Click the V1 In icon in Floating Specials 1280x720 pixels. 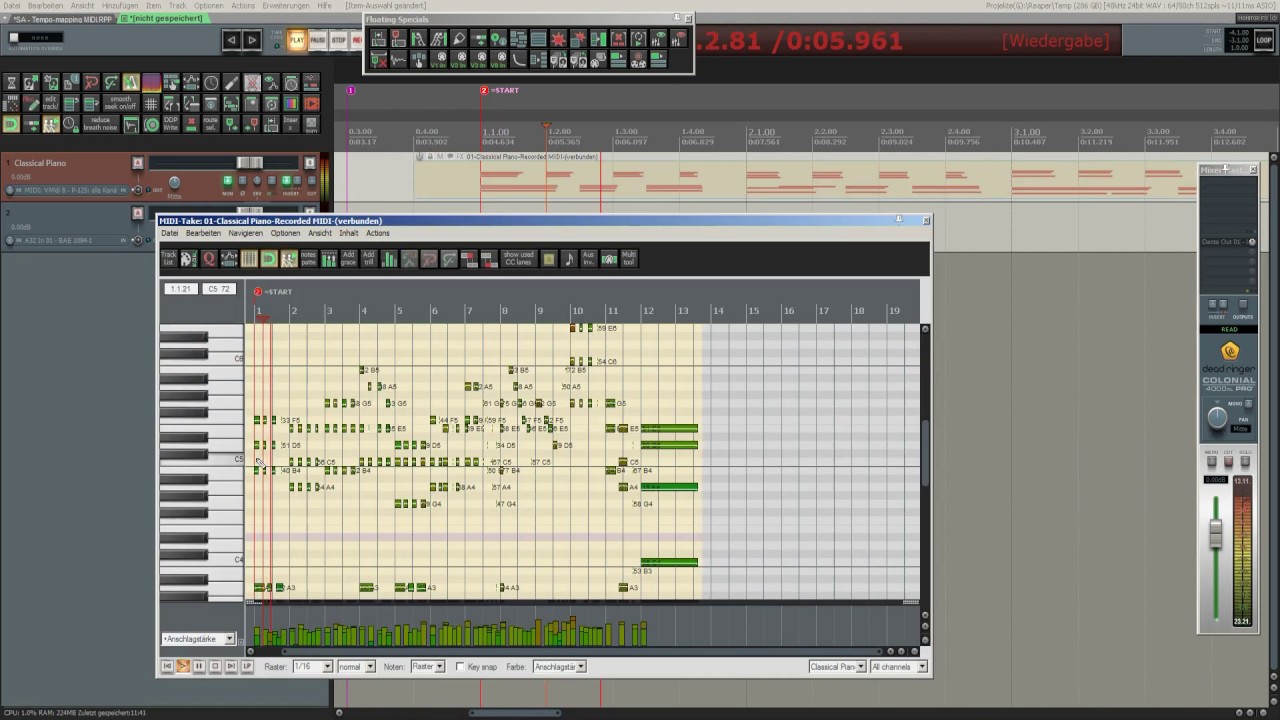[440, 60]
